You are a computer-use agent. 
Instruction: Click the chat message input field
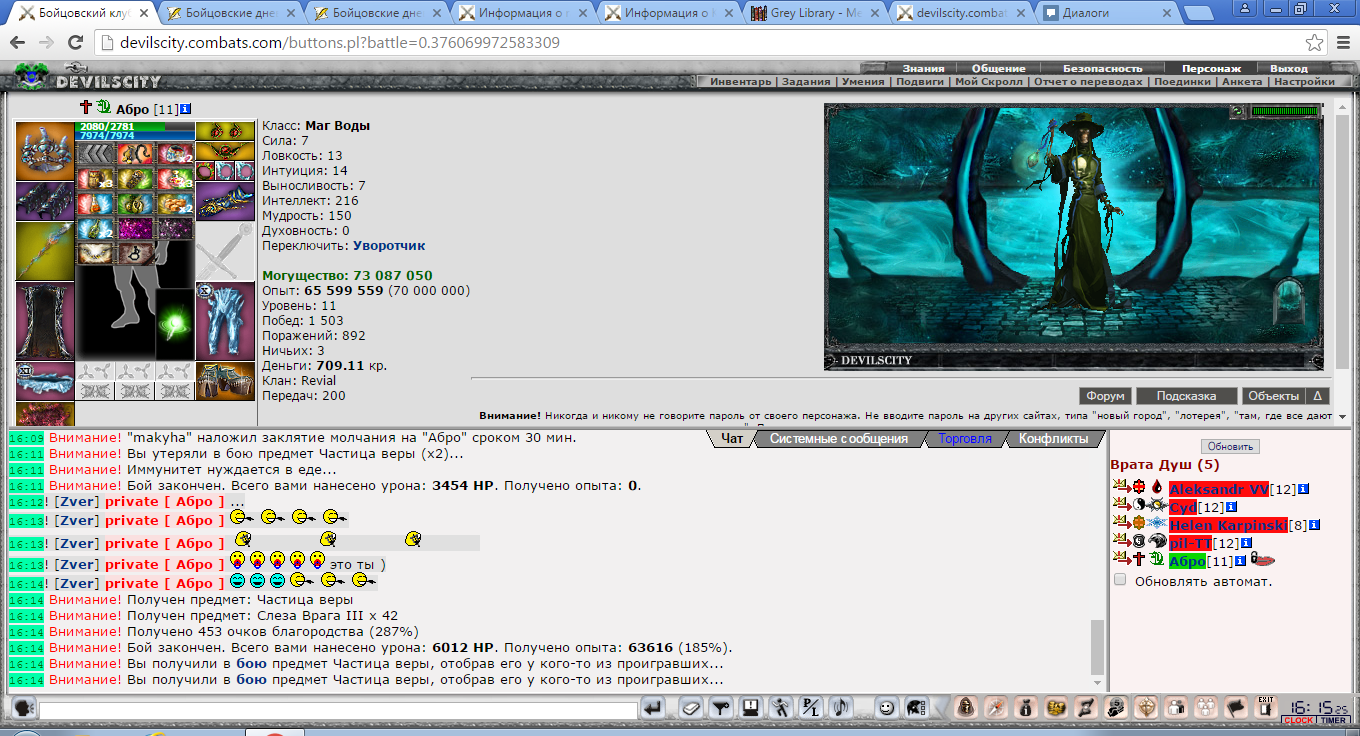pos(338,709)
